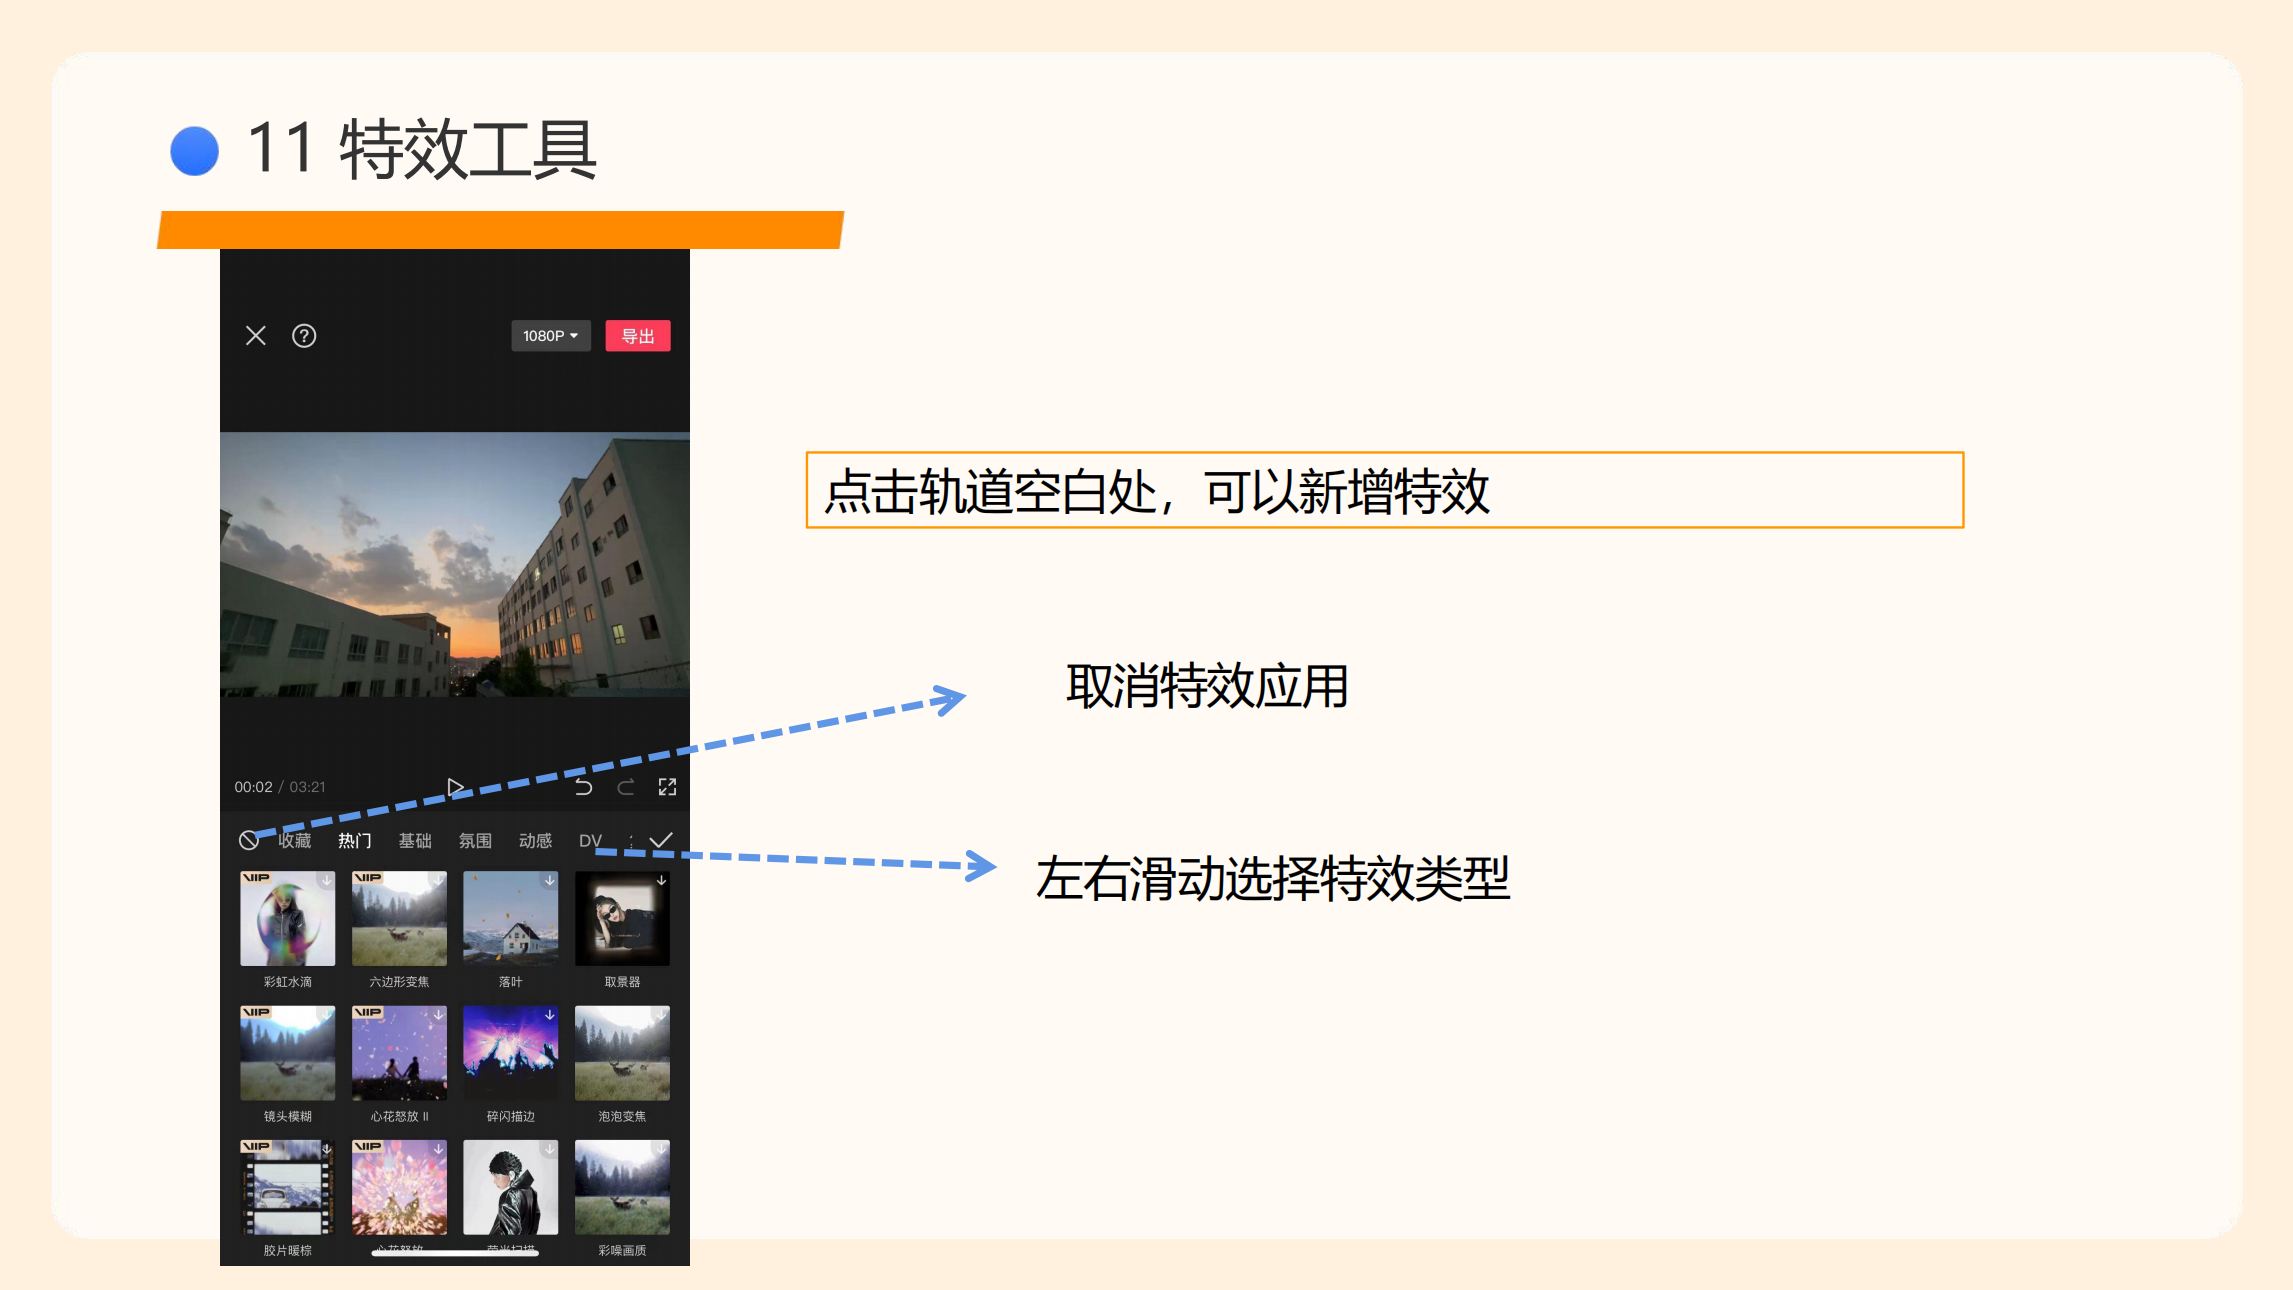Download the 碎闪描边 effect via arrow icon
The image size is (2293, 1290).
[x=549, y=1015]
